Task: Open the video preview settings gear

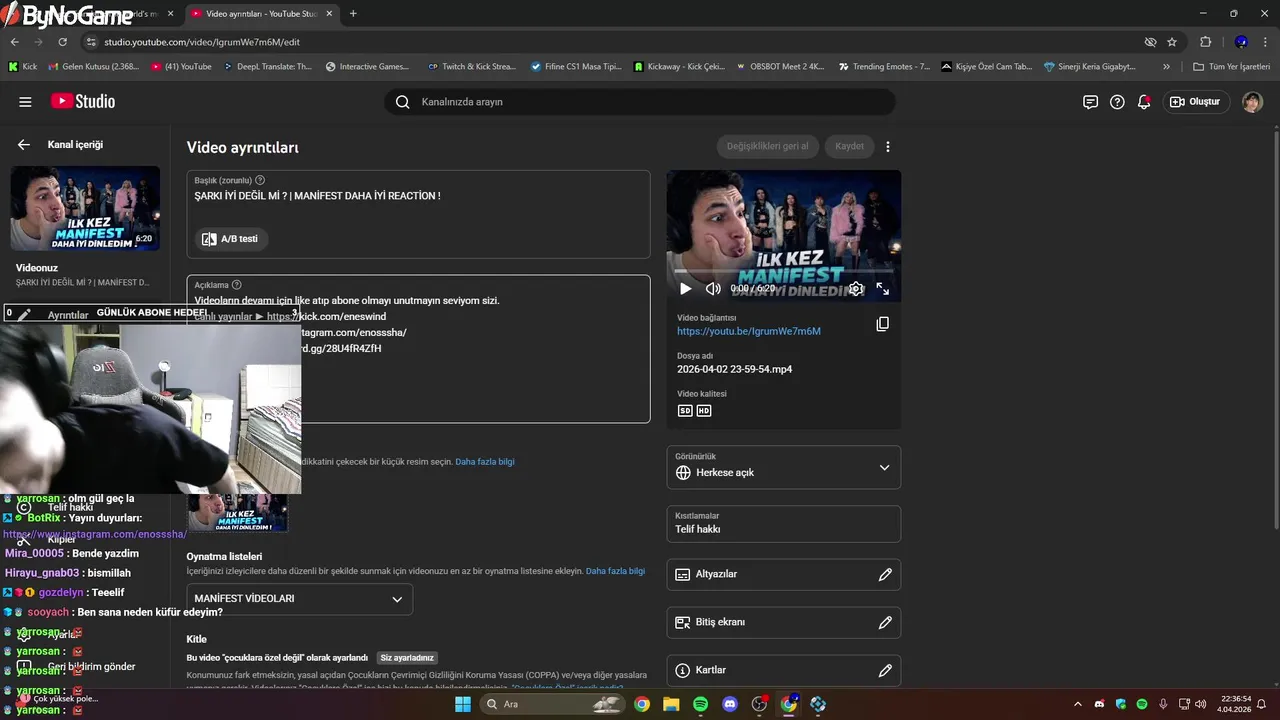Action: coord(856,289)
